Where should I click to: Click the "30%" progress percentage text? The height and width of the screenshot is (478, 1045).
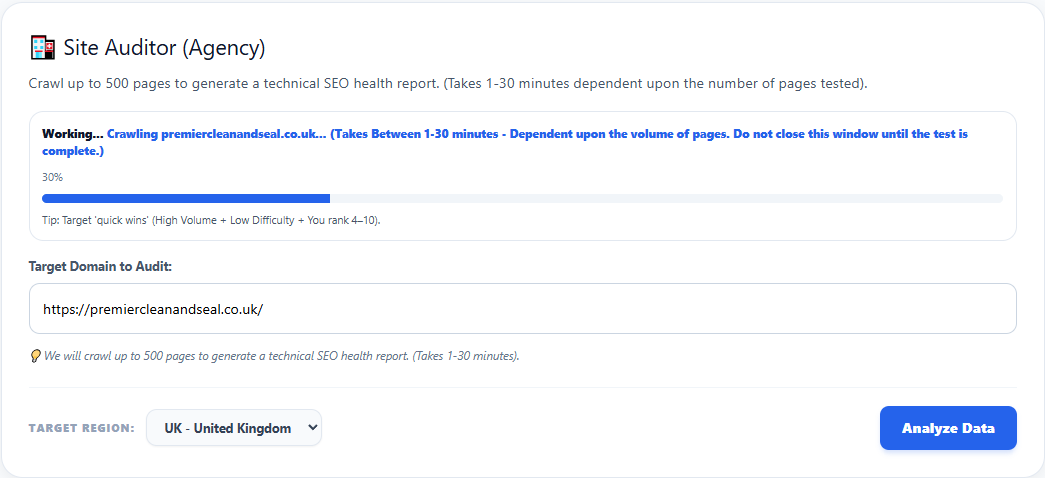pos(51,177)
